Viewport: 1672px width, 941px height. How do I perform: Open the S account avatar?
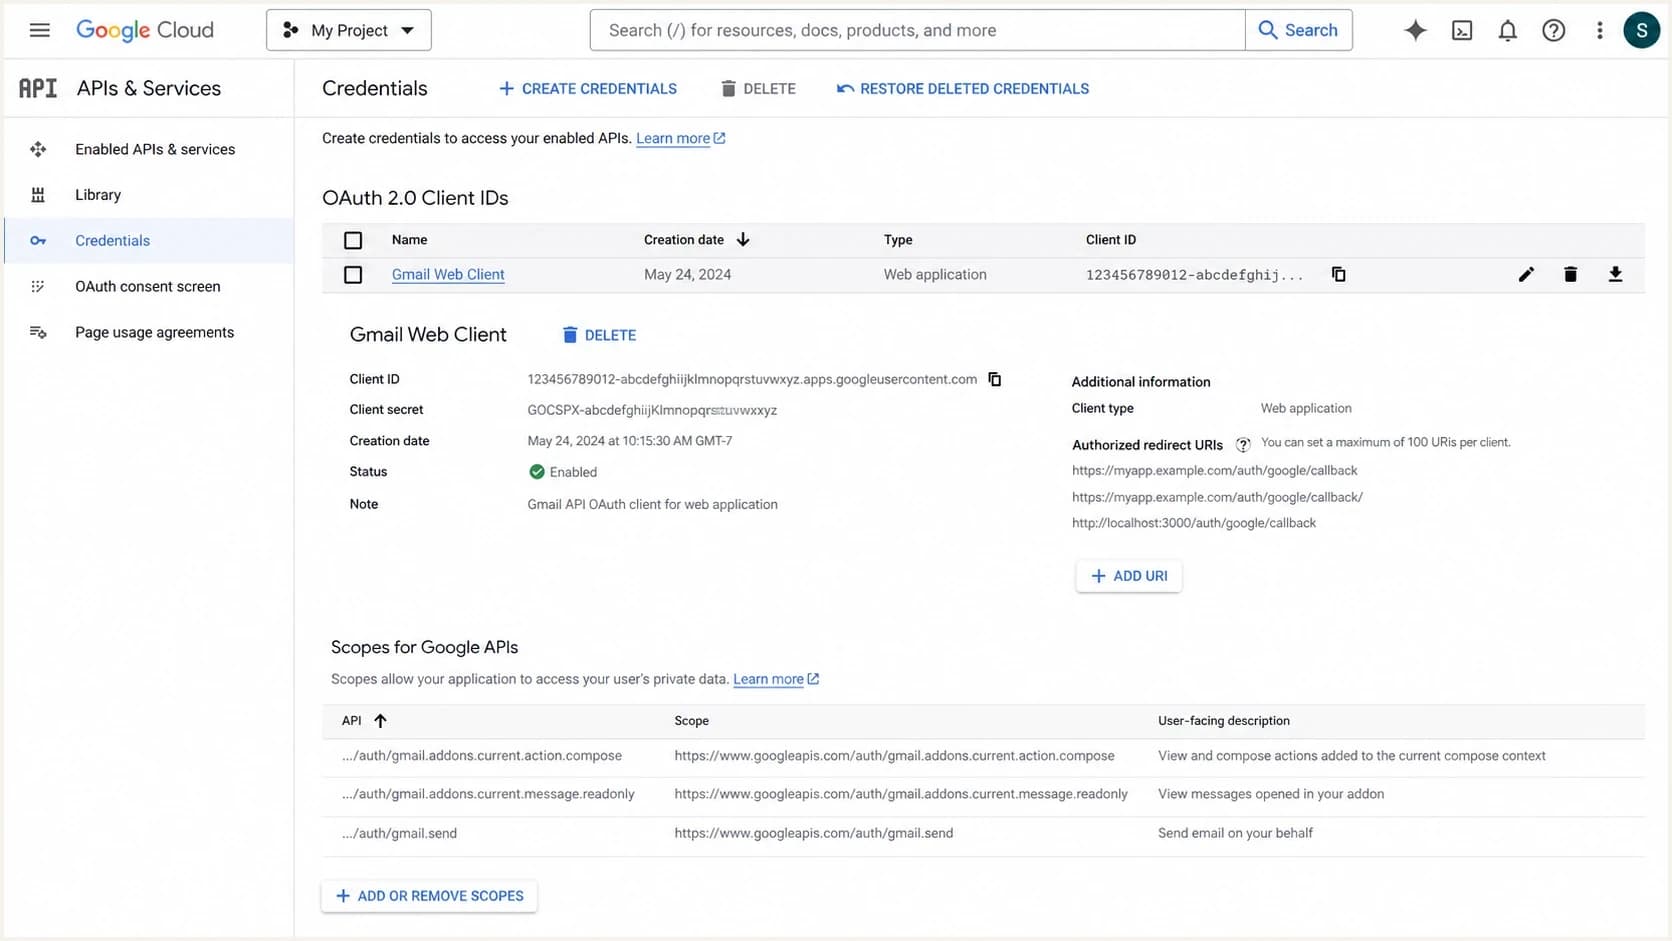point(1642,30)
